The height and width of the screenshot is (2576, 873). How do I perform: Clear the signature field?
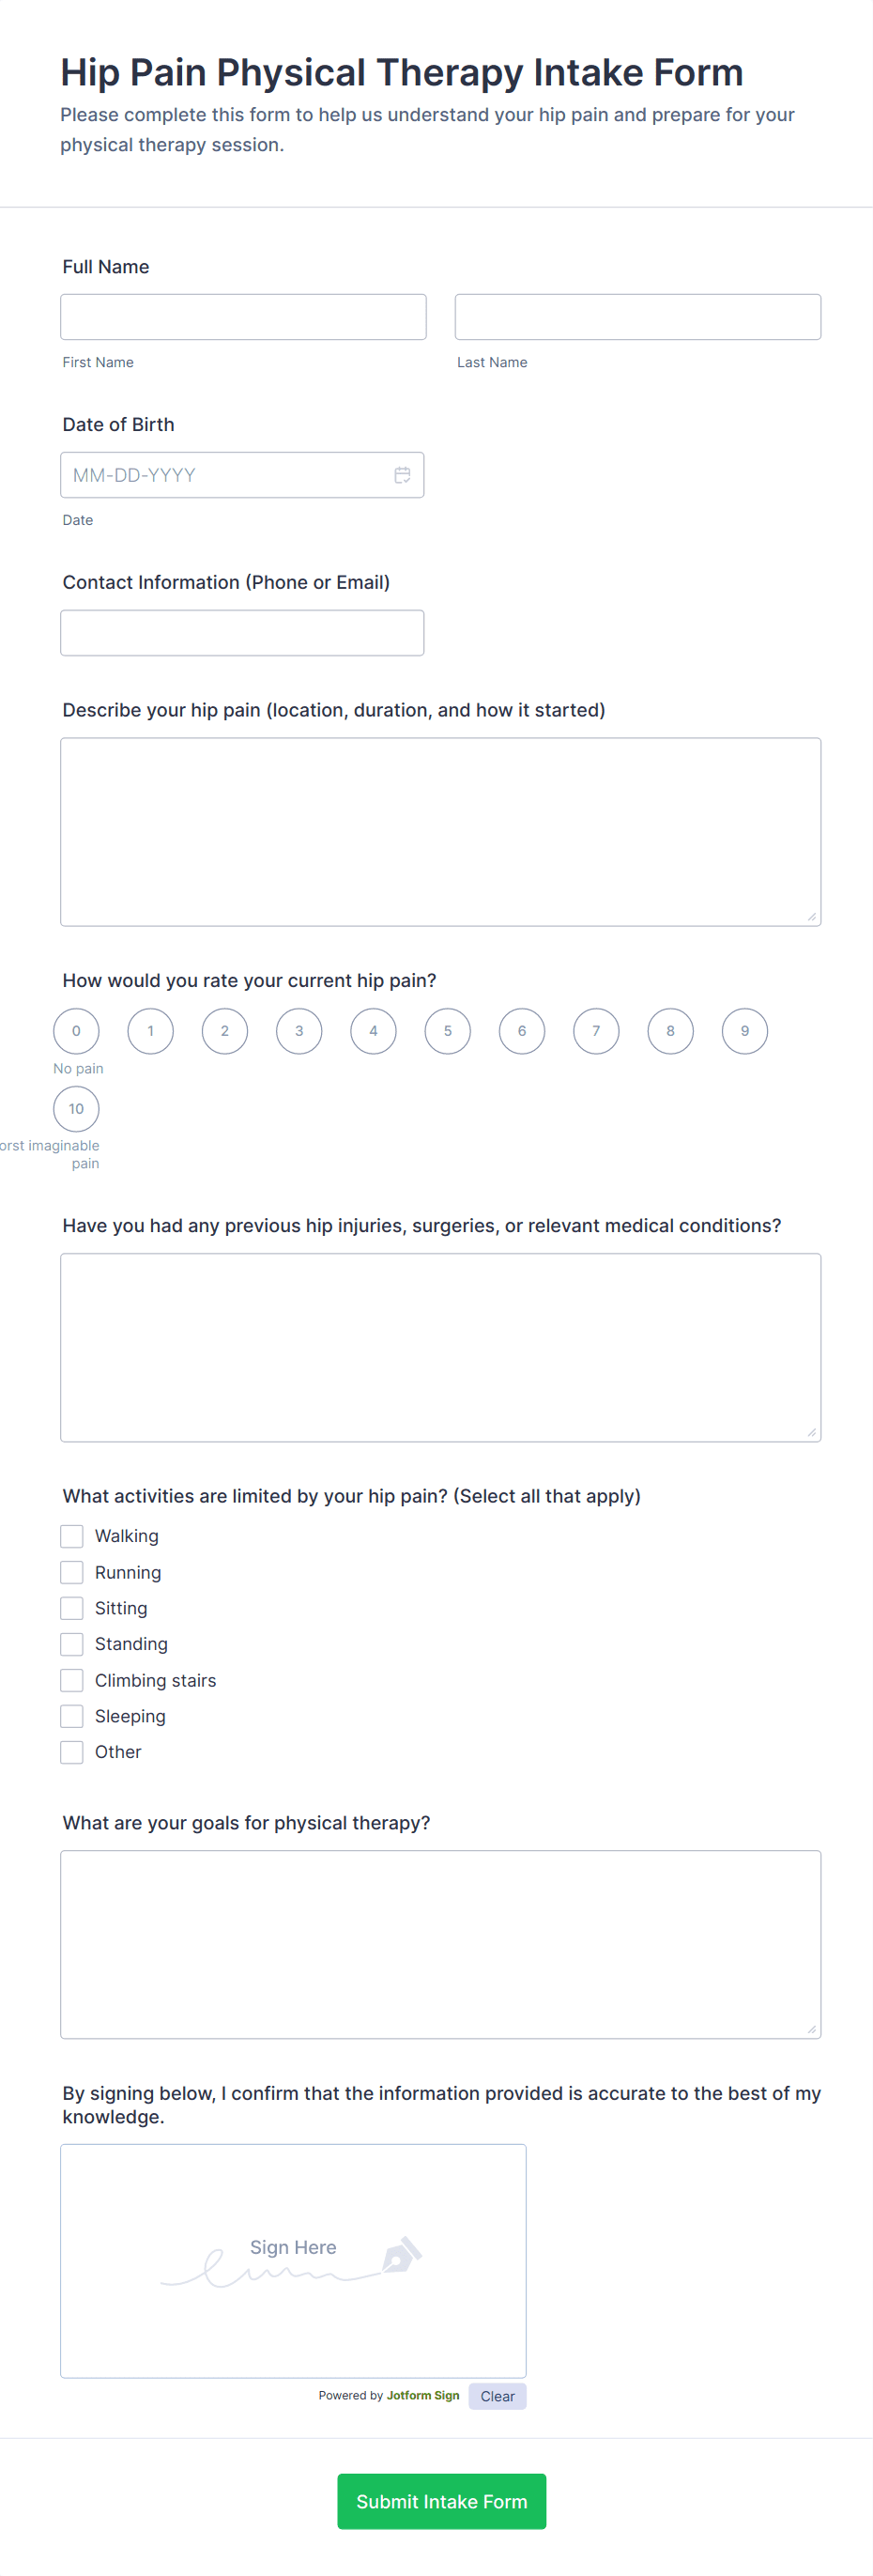497,2396
